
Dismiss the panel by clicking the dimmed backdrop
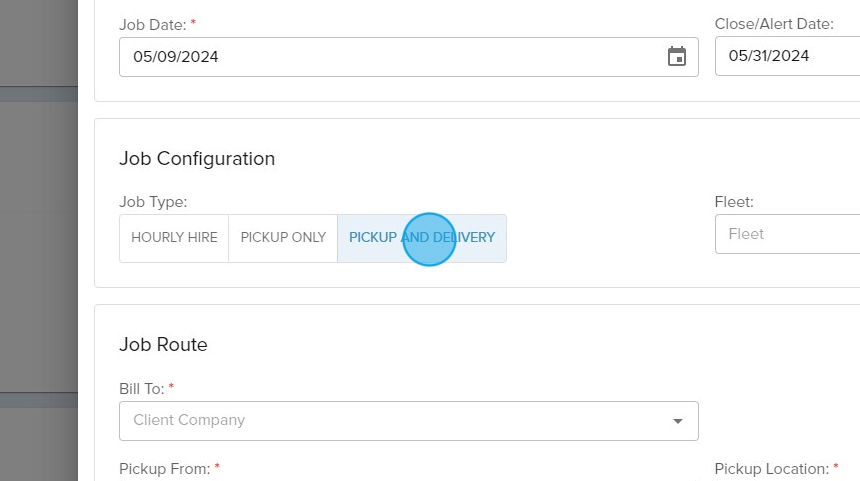point(38,240)
